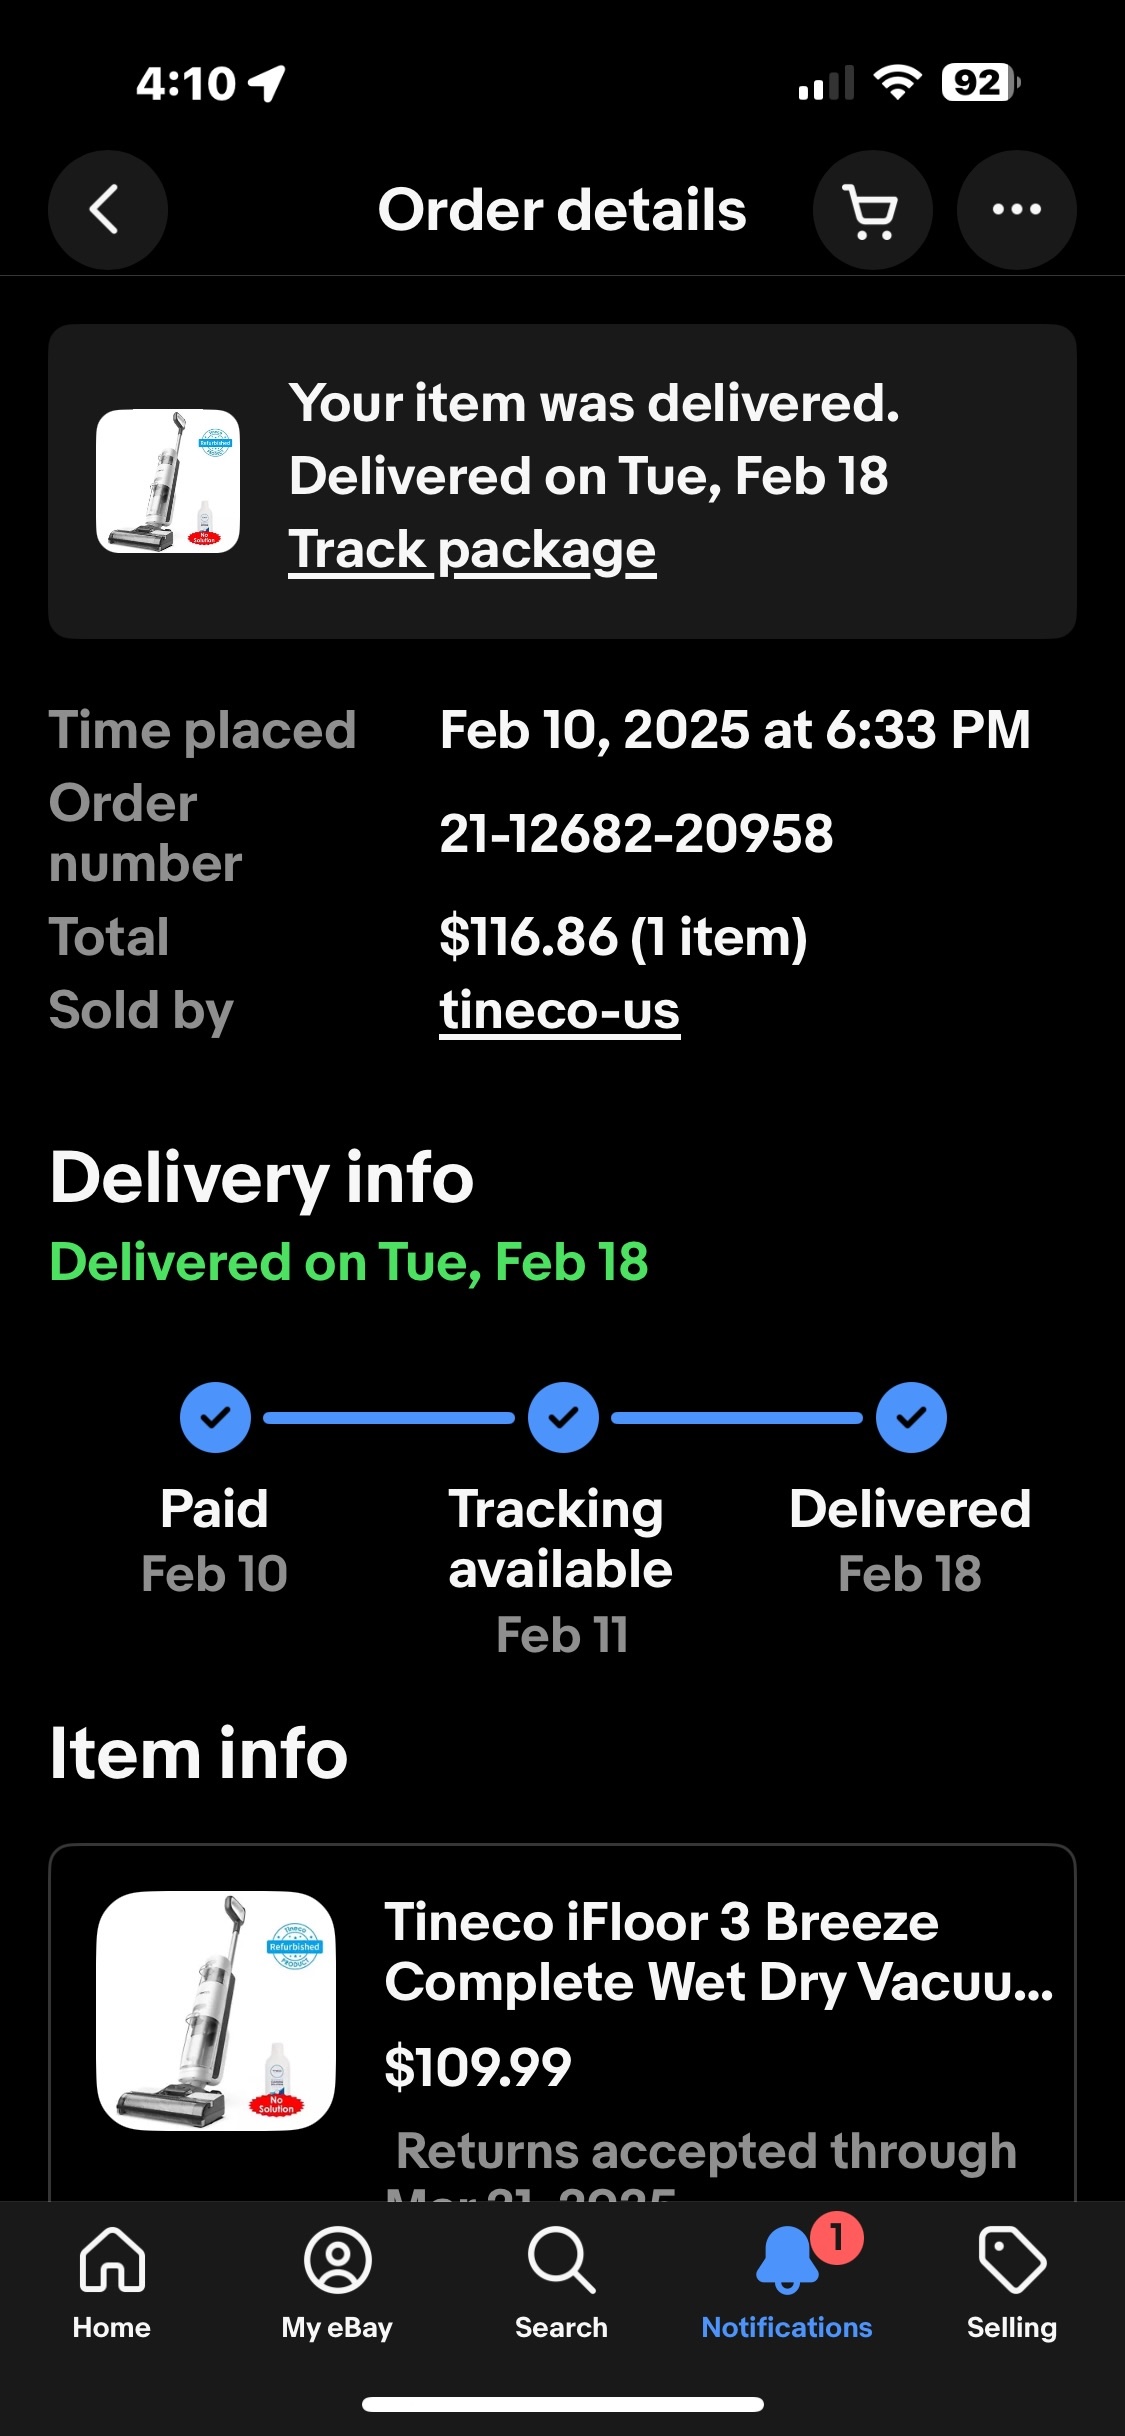Screen dimensions: 1125x2436
Task: Tap the Paid step checkmark
Action: coord(215,1417)
